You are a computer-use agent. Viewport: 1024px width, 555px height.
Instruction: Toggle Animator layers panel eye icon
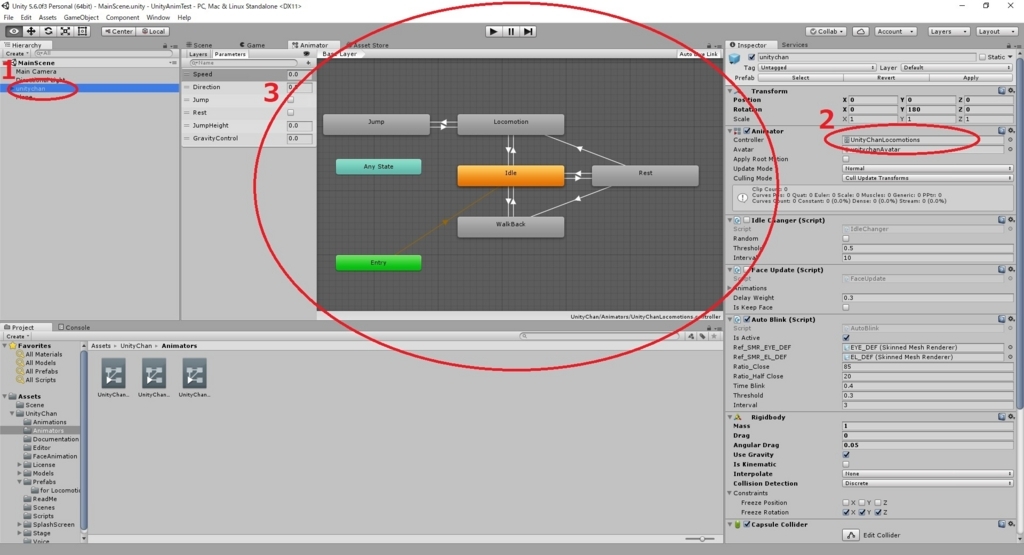[x=306, y=54]
